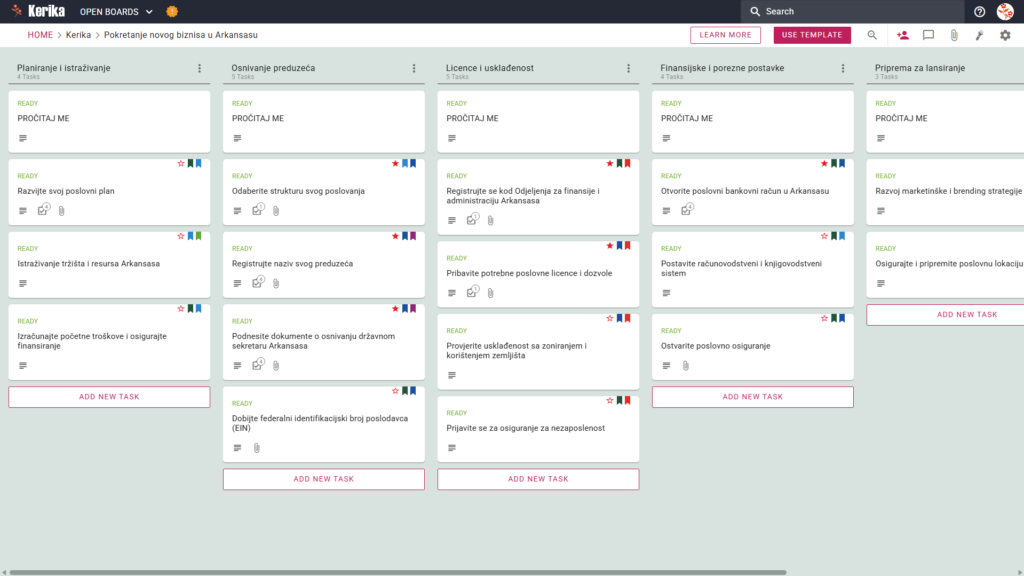This screenshot has width=1024, height=576.
Task: Open checklist icon on Odaberite strukturu svog poslovanja
Action: click(x=258, y=210)
